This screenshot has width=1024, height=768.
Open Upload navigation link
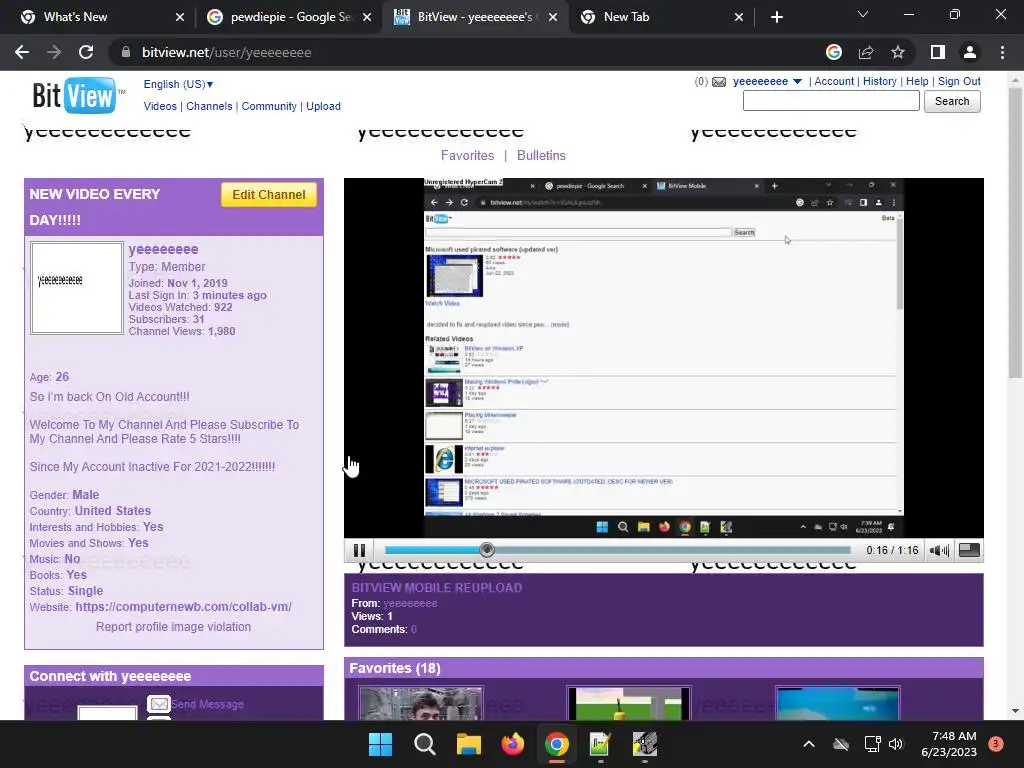click(323, 106)
